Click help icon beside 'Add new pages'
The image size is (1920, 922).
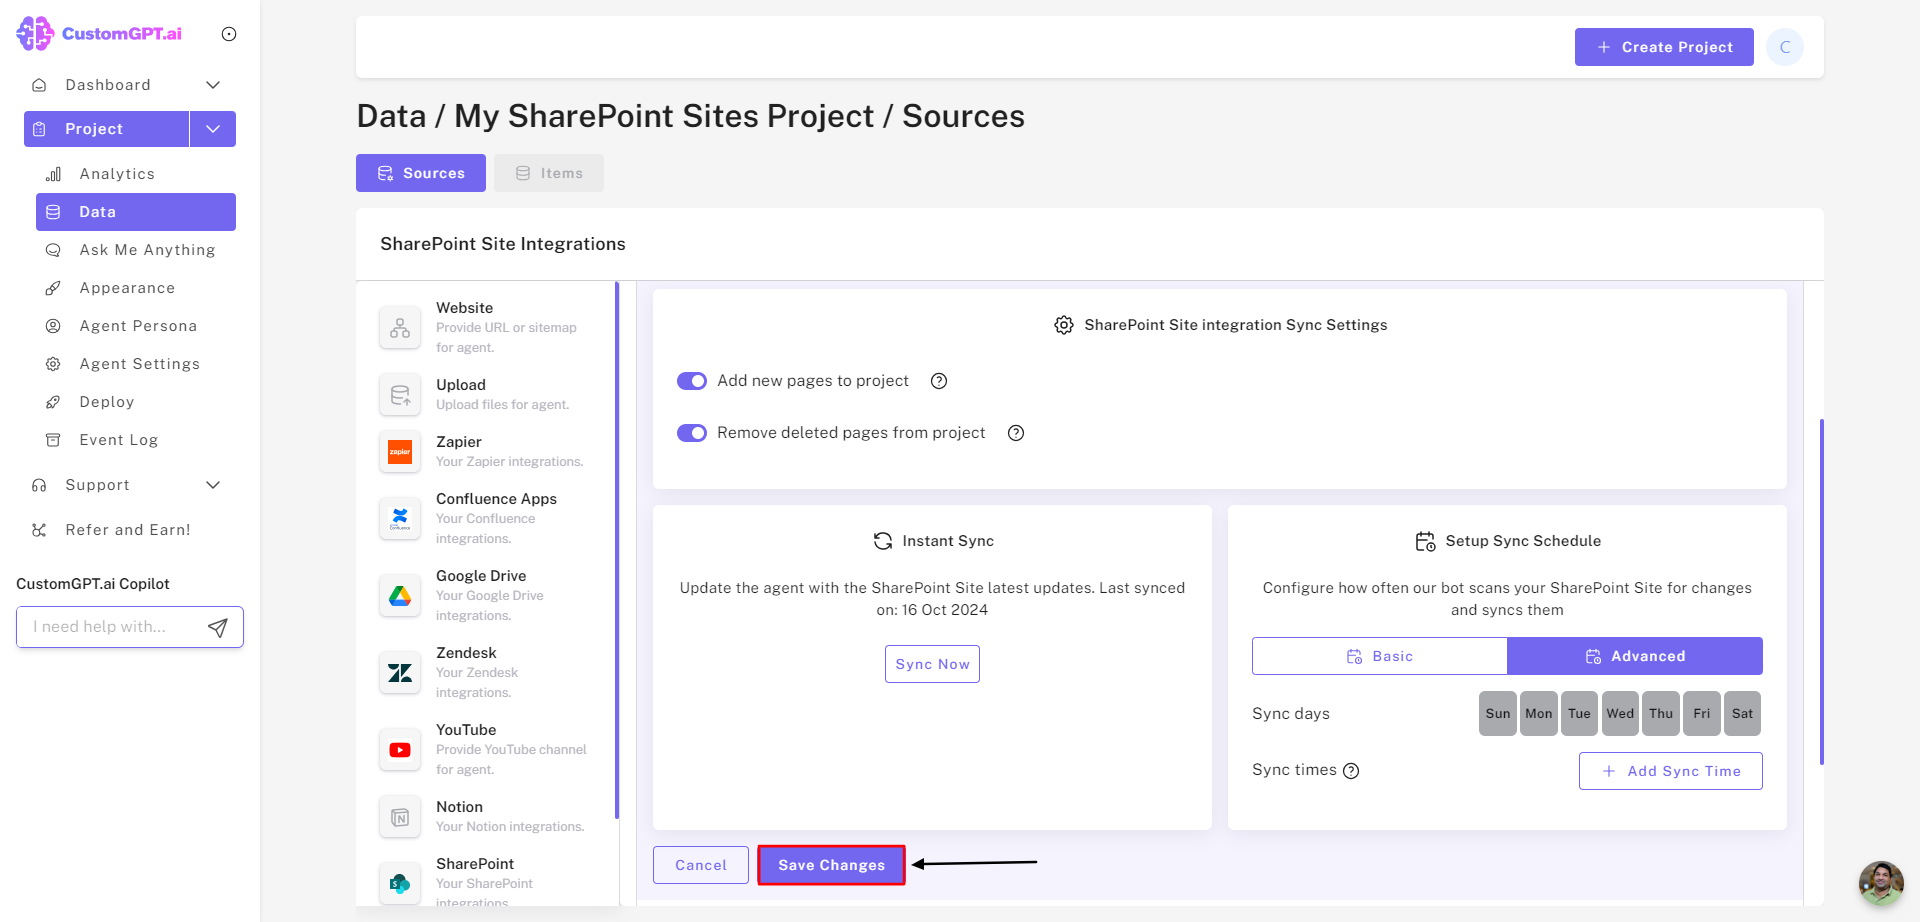pyautogui.click(x=939, y=381)
